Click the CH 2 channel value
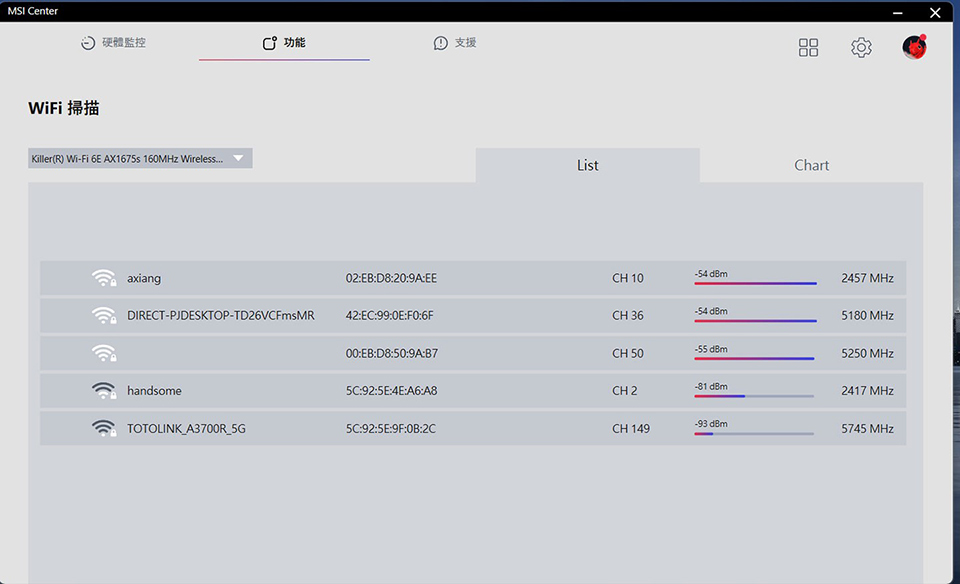Screen dimensions: 960x584 coord(624,391)
